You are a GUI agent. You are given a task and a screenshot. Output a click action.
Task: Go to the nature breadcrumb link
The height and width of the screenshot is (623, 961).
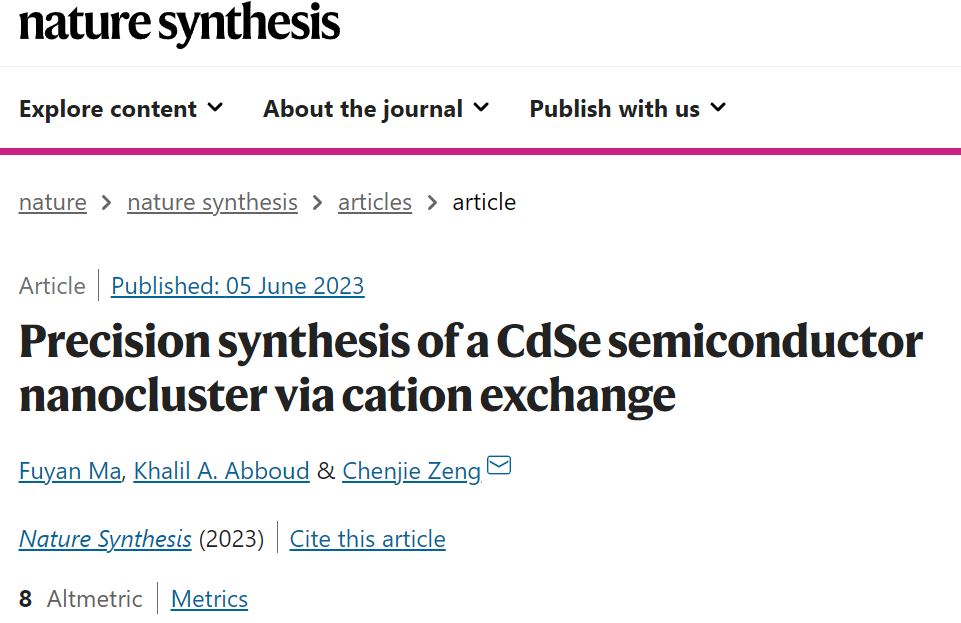point(53,202)
